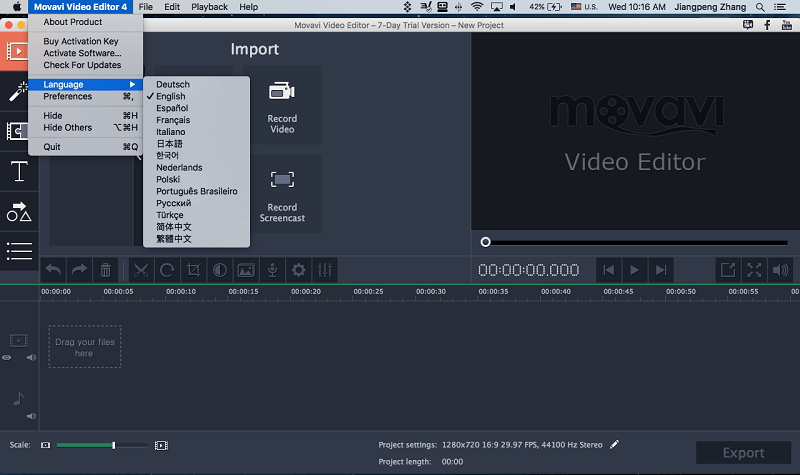
Task: Open the Import media sidebar tab
Action: click(15, 51)
